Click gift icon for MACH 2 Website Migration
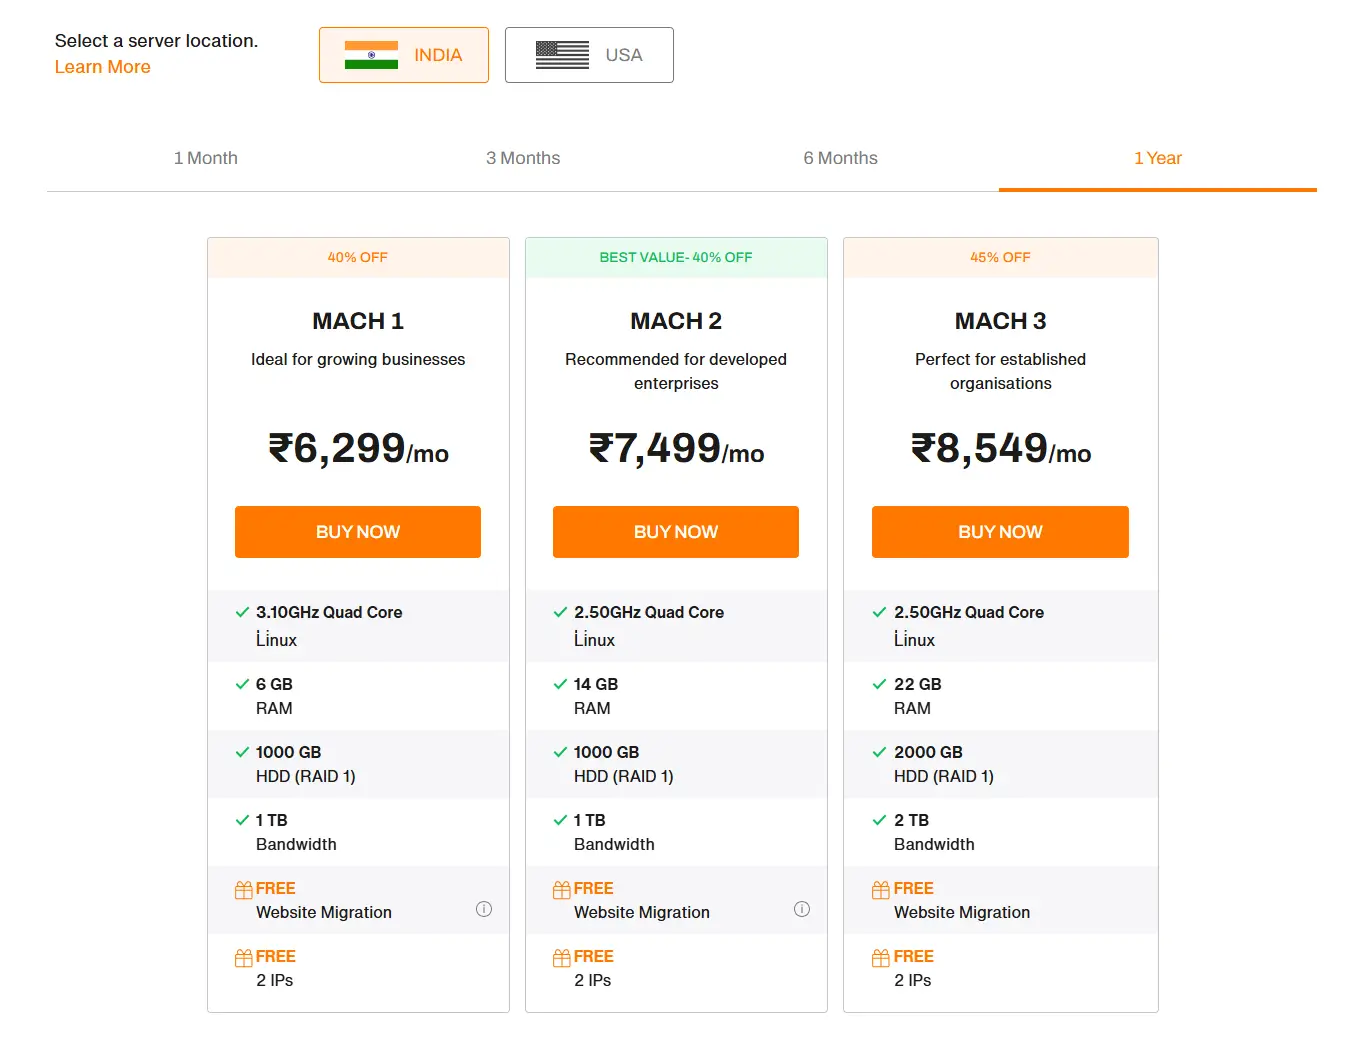 561,890
